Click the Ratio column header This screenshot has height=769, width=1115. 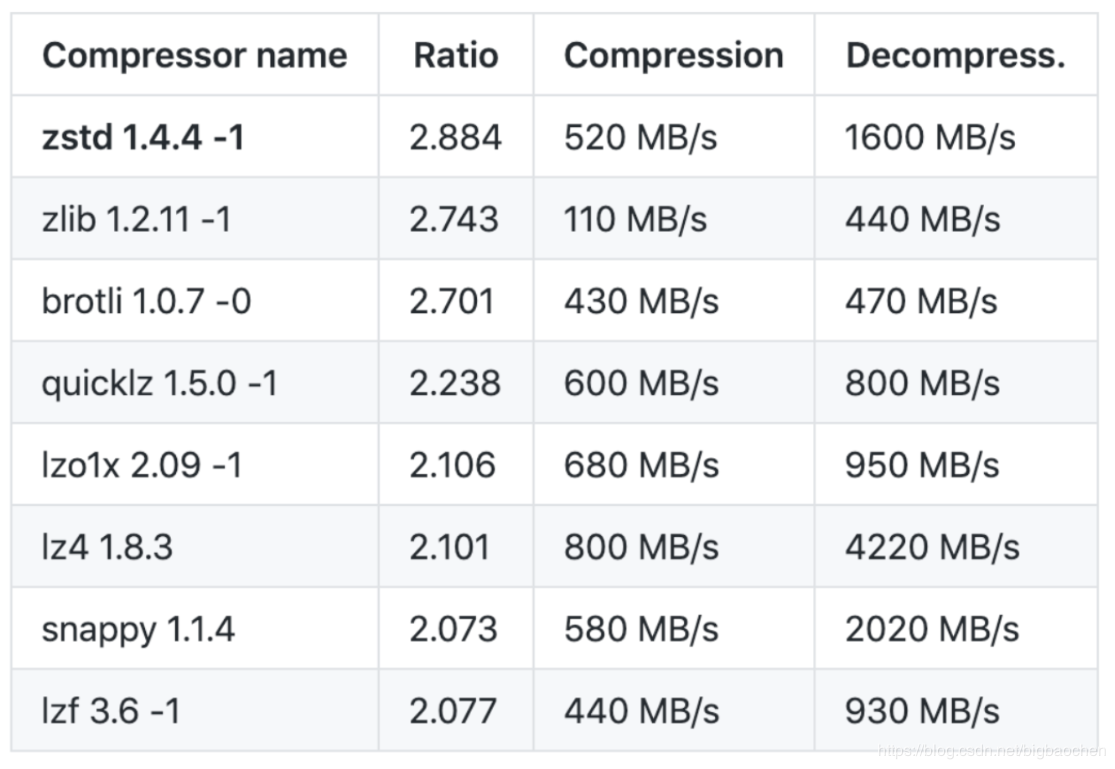(x=455, y=55)
